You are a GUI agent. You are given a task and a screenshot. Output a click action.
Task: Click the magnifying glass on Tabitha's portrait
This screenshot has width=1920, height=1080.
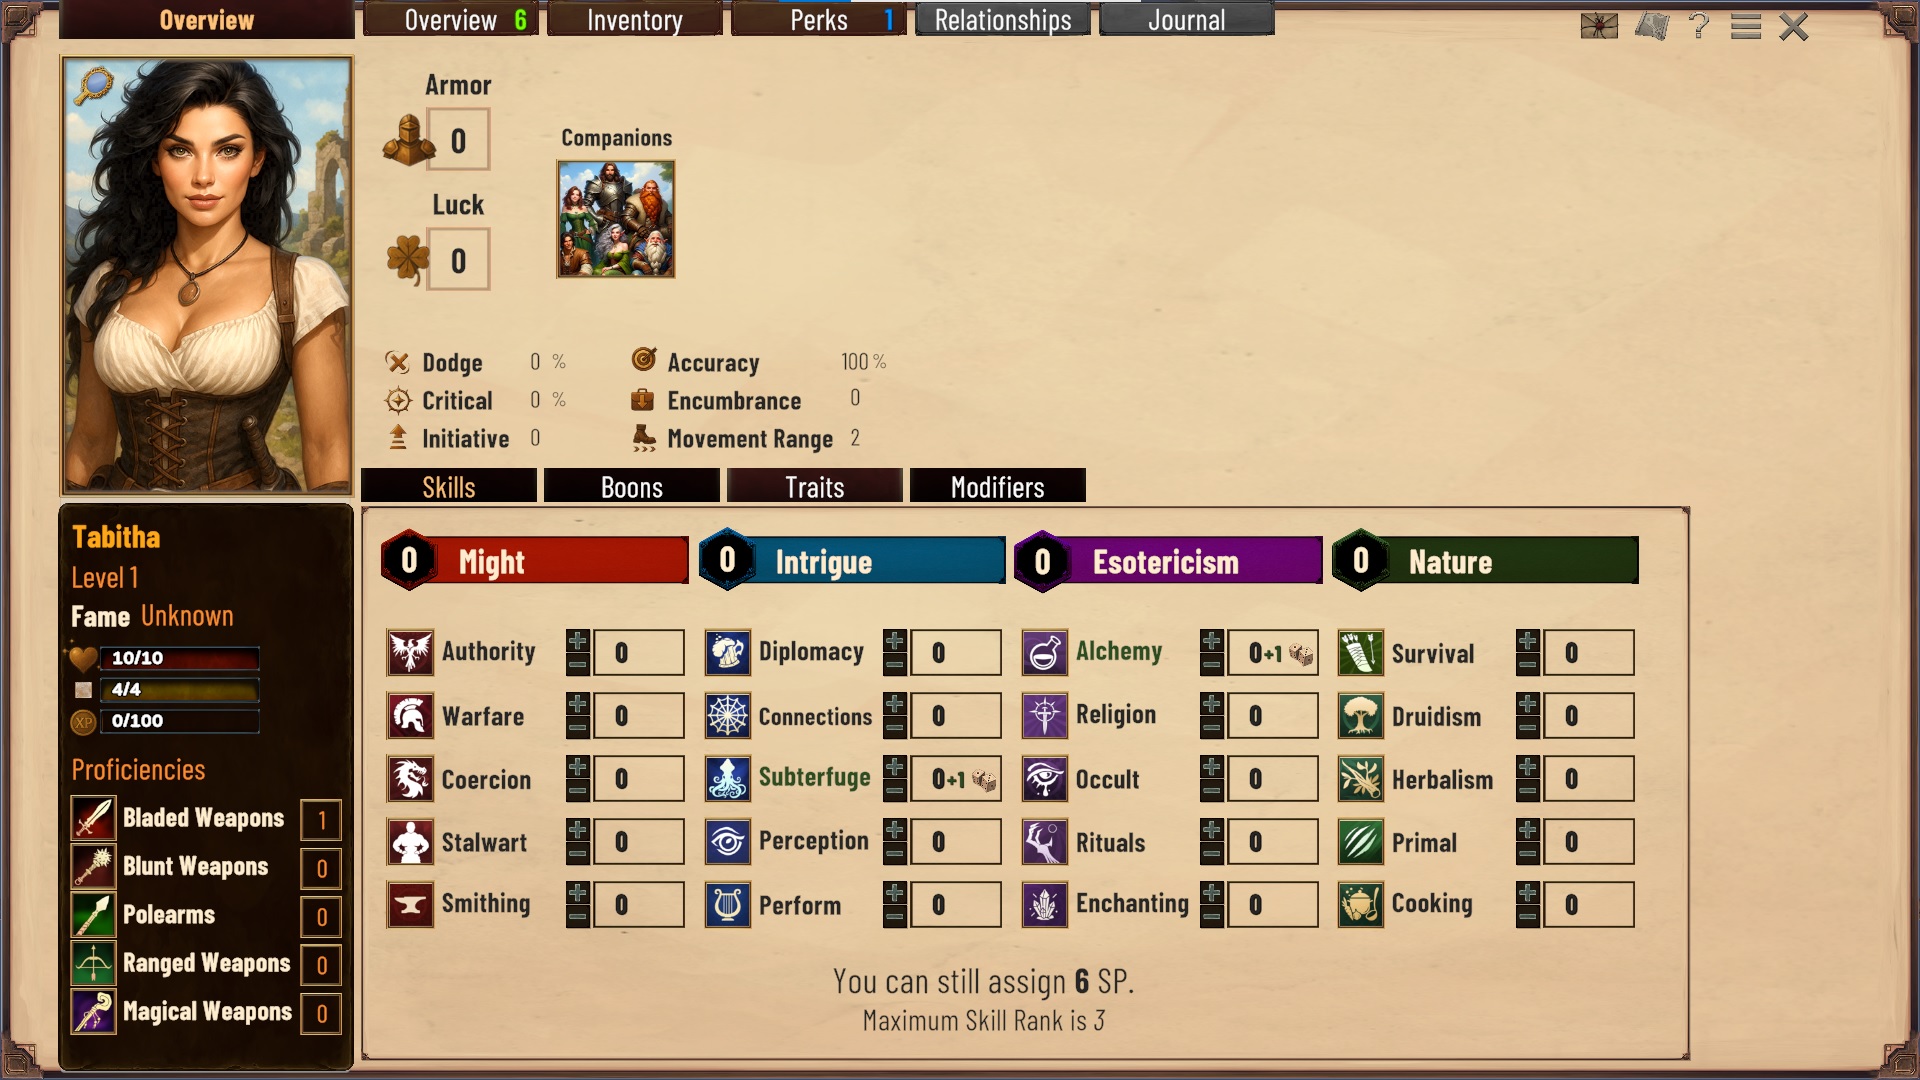(94, 86)
